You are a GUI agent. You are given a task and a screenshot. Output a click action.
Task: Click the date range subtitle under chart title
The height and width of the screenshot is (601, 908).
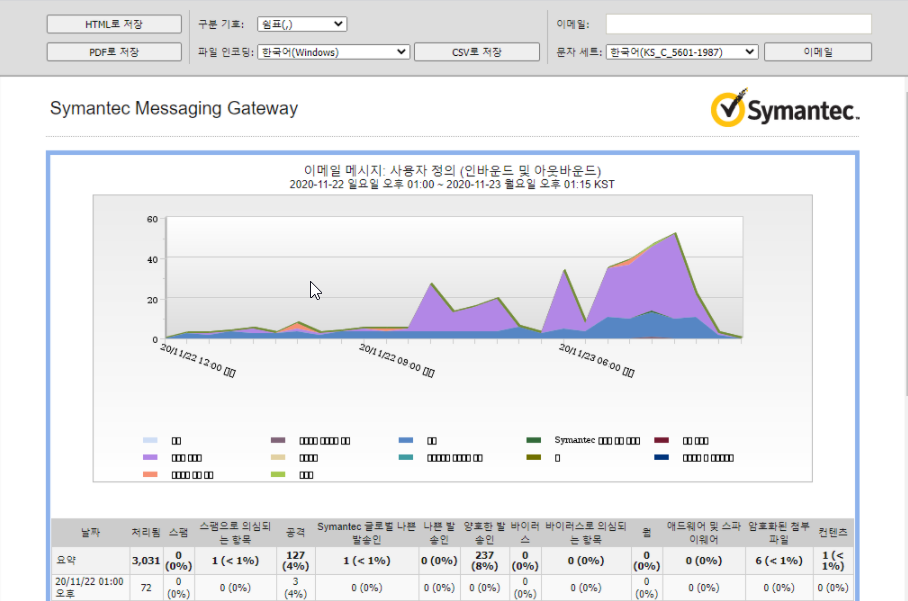point(452,184)
